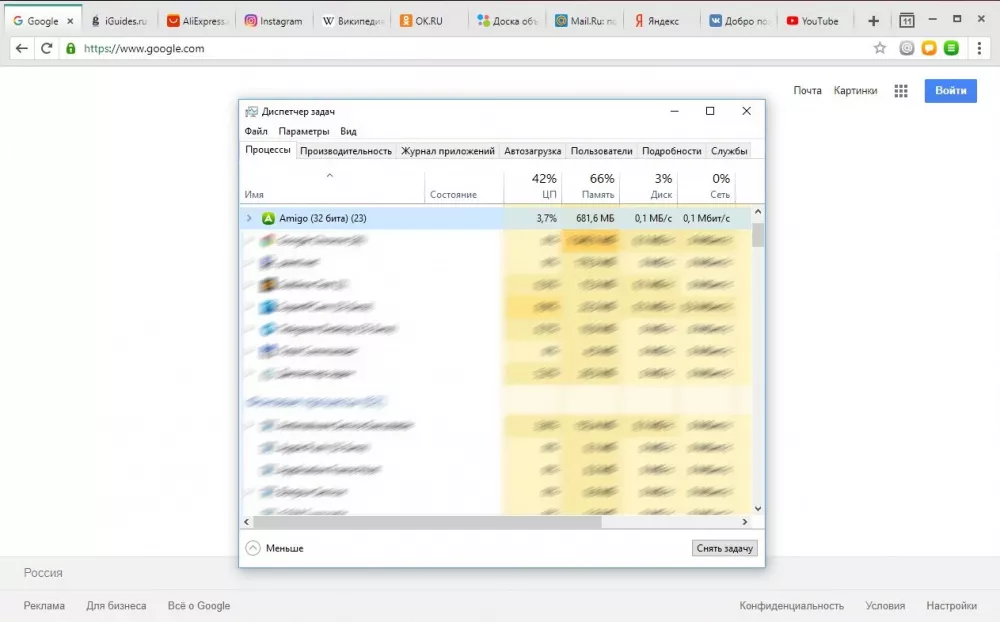The width and height of the screenshot is (1000, 622).
Task: Open the Параметры menu in Task Manager
Action: click(x=303, y=131)
